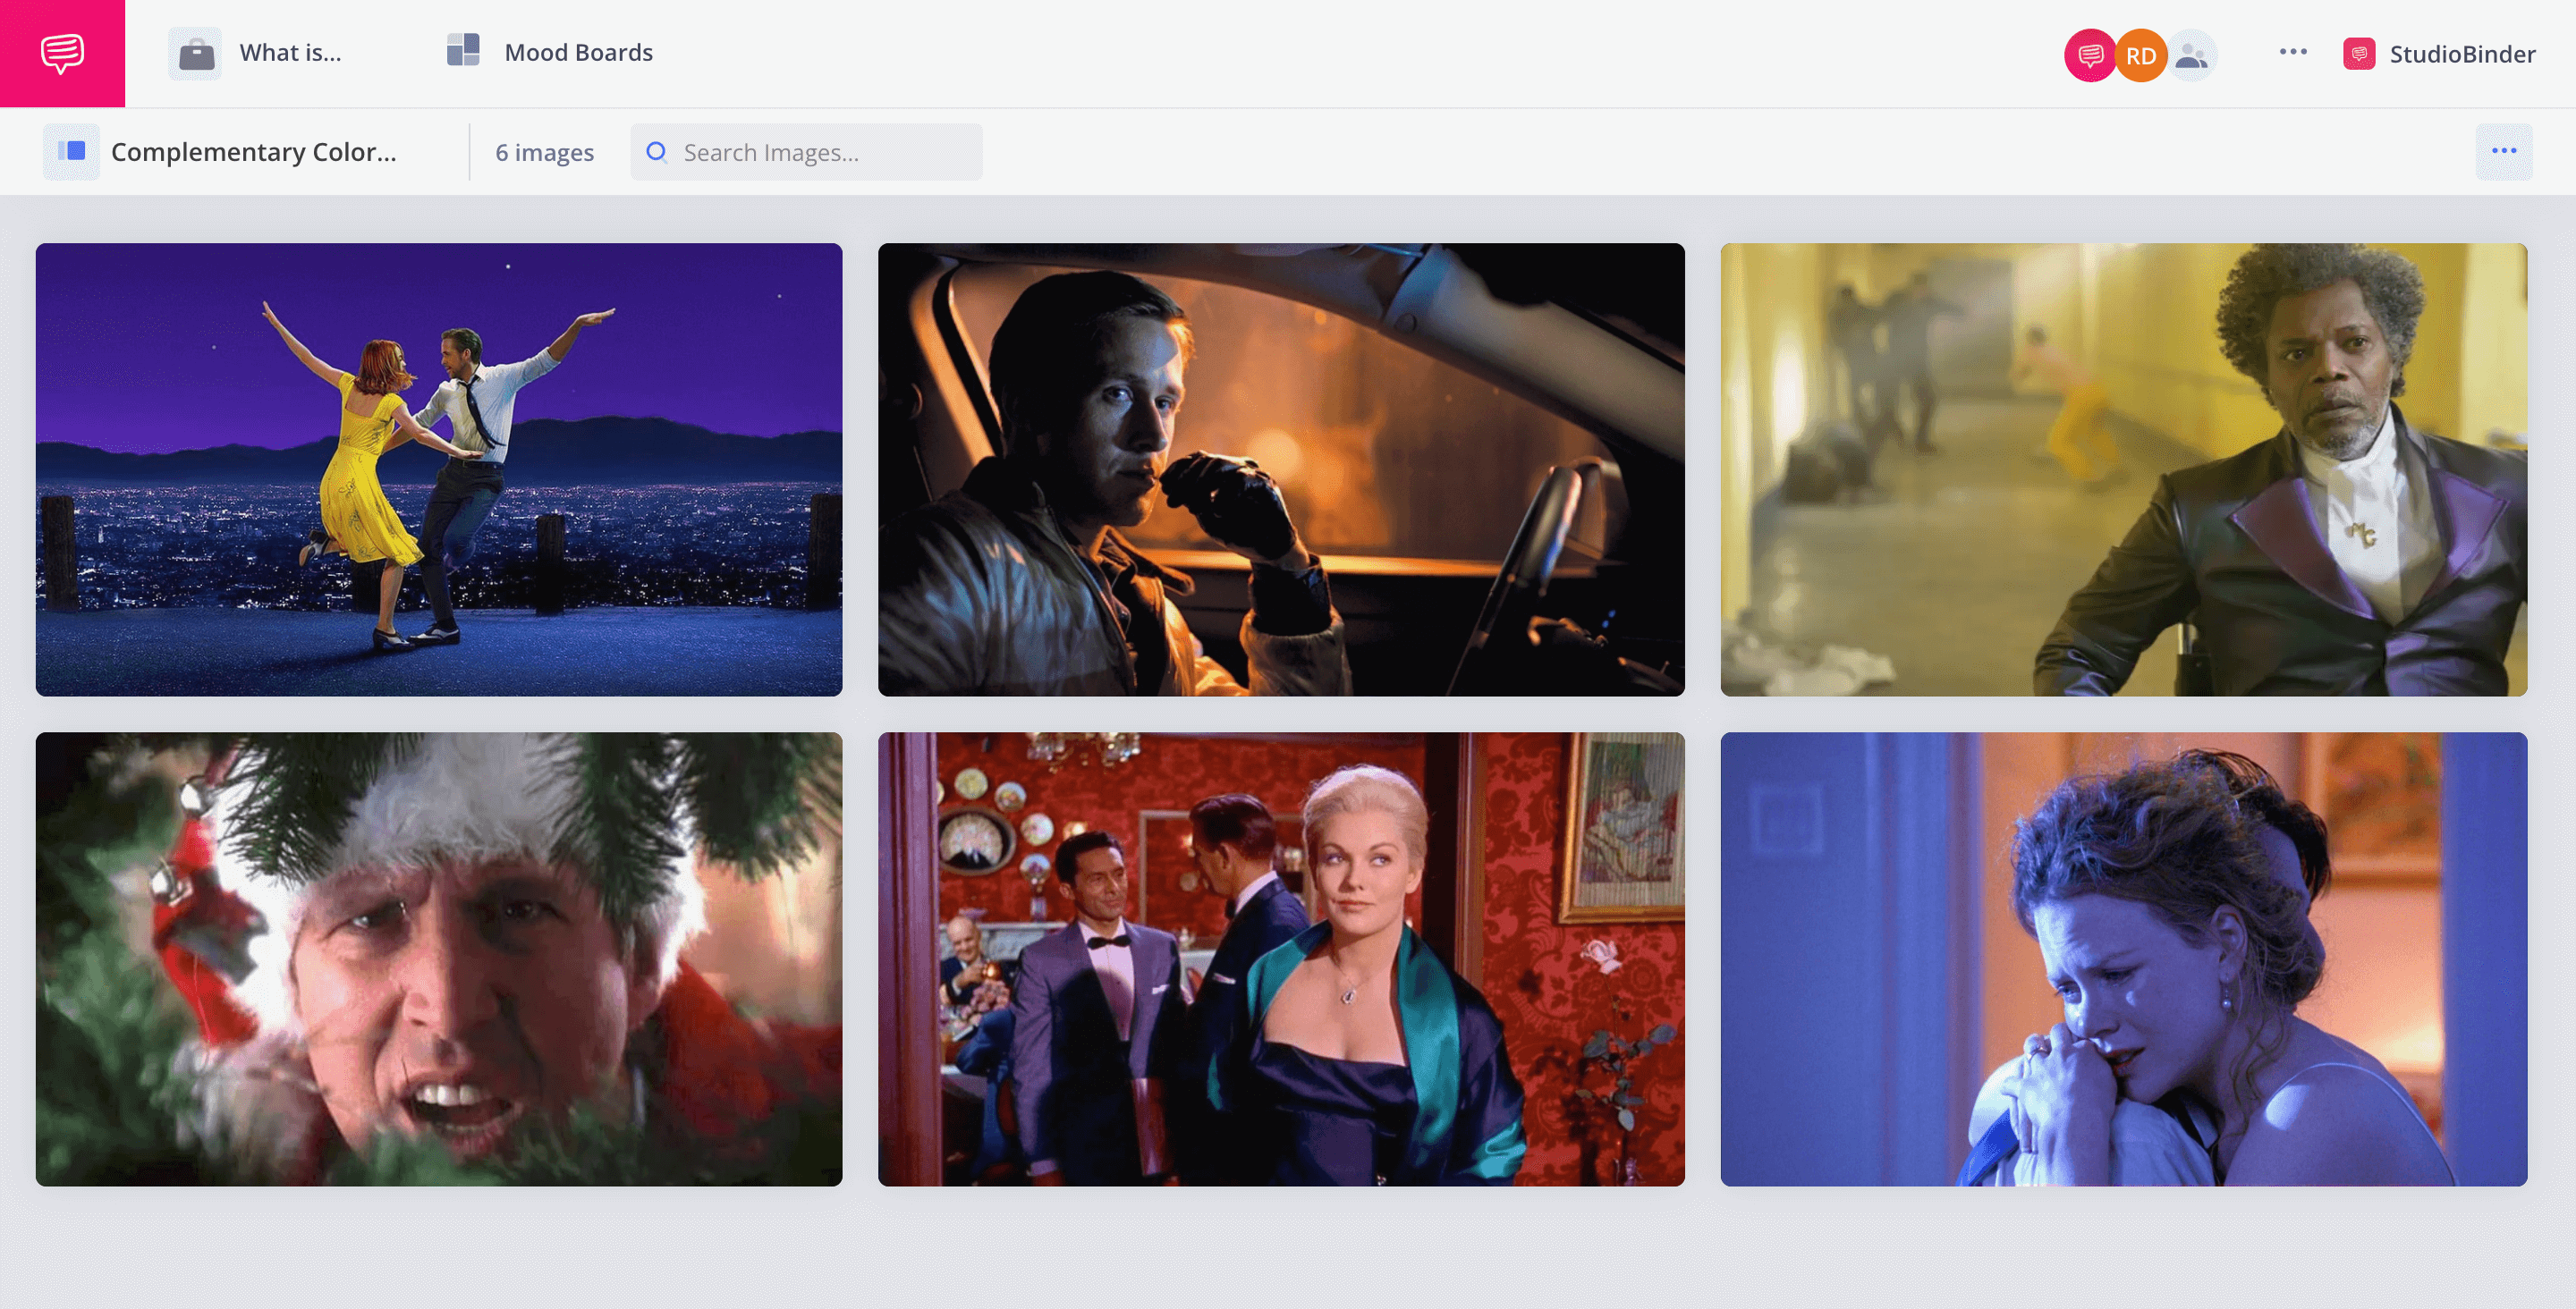The image size is (2576, 1309).
Task: Open the RD user avatar
Action: (2140, 55)
